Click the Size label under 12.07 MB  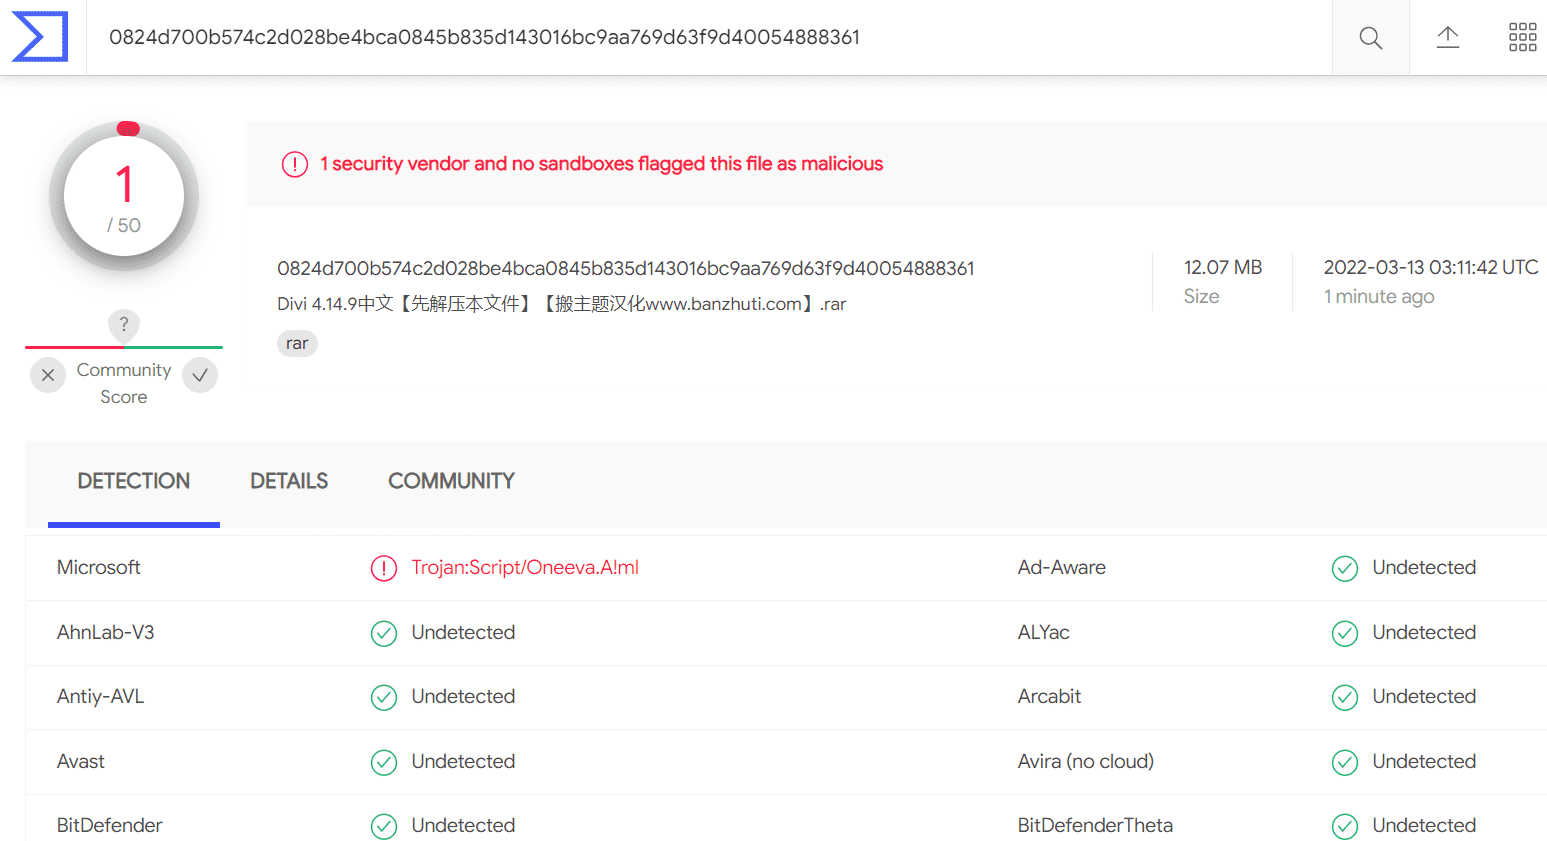pos(1202,296)
